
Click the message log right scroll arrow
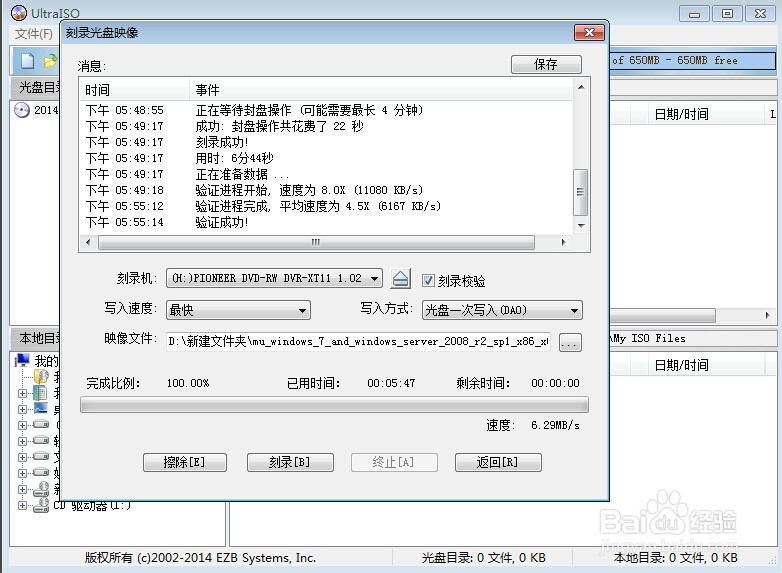pyautogui.click(x=563, y=242)
